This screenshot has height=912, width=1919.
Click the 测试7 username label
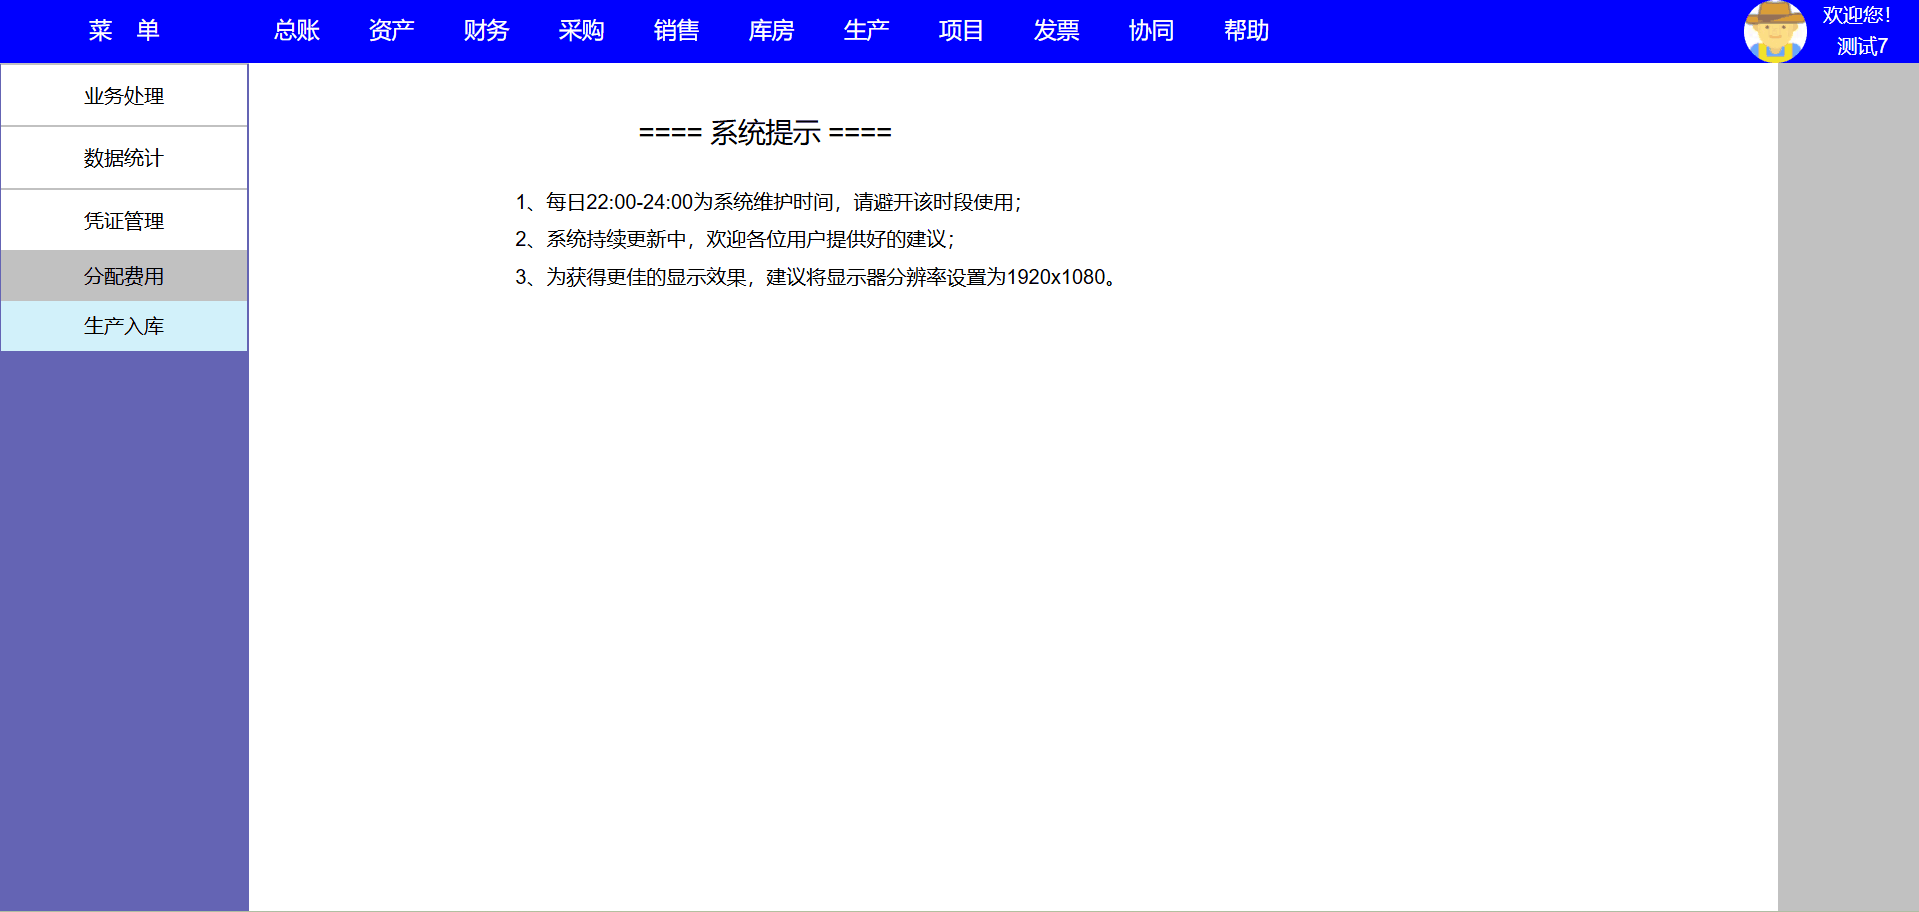point(1861,46)
